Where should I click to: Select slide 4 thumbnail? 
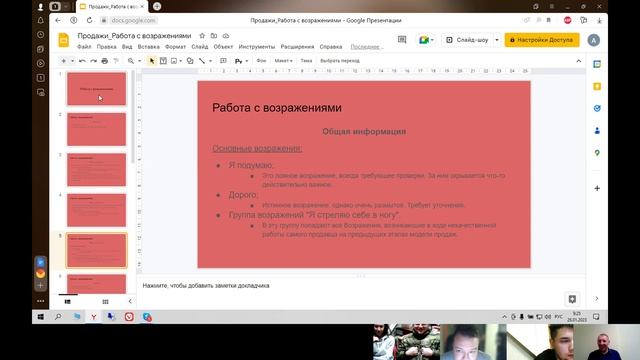(x=96, y=210)
